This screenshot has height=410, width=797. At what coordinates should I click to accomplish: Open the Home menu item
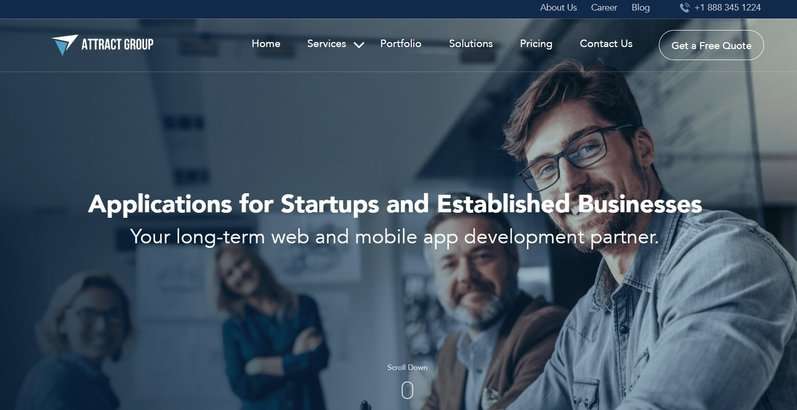[x=266, y=44]
